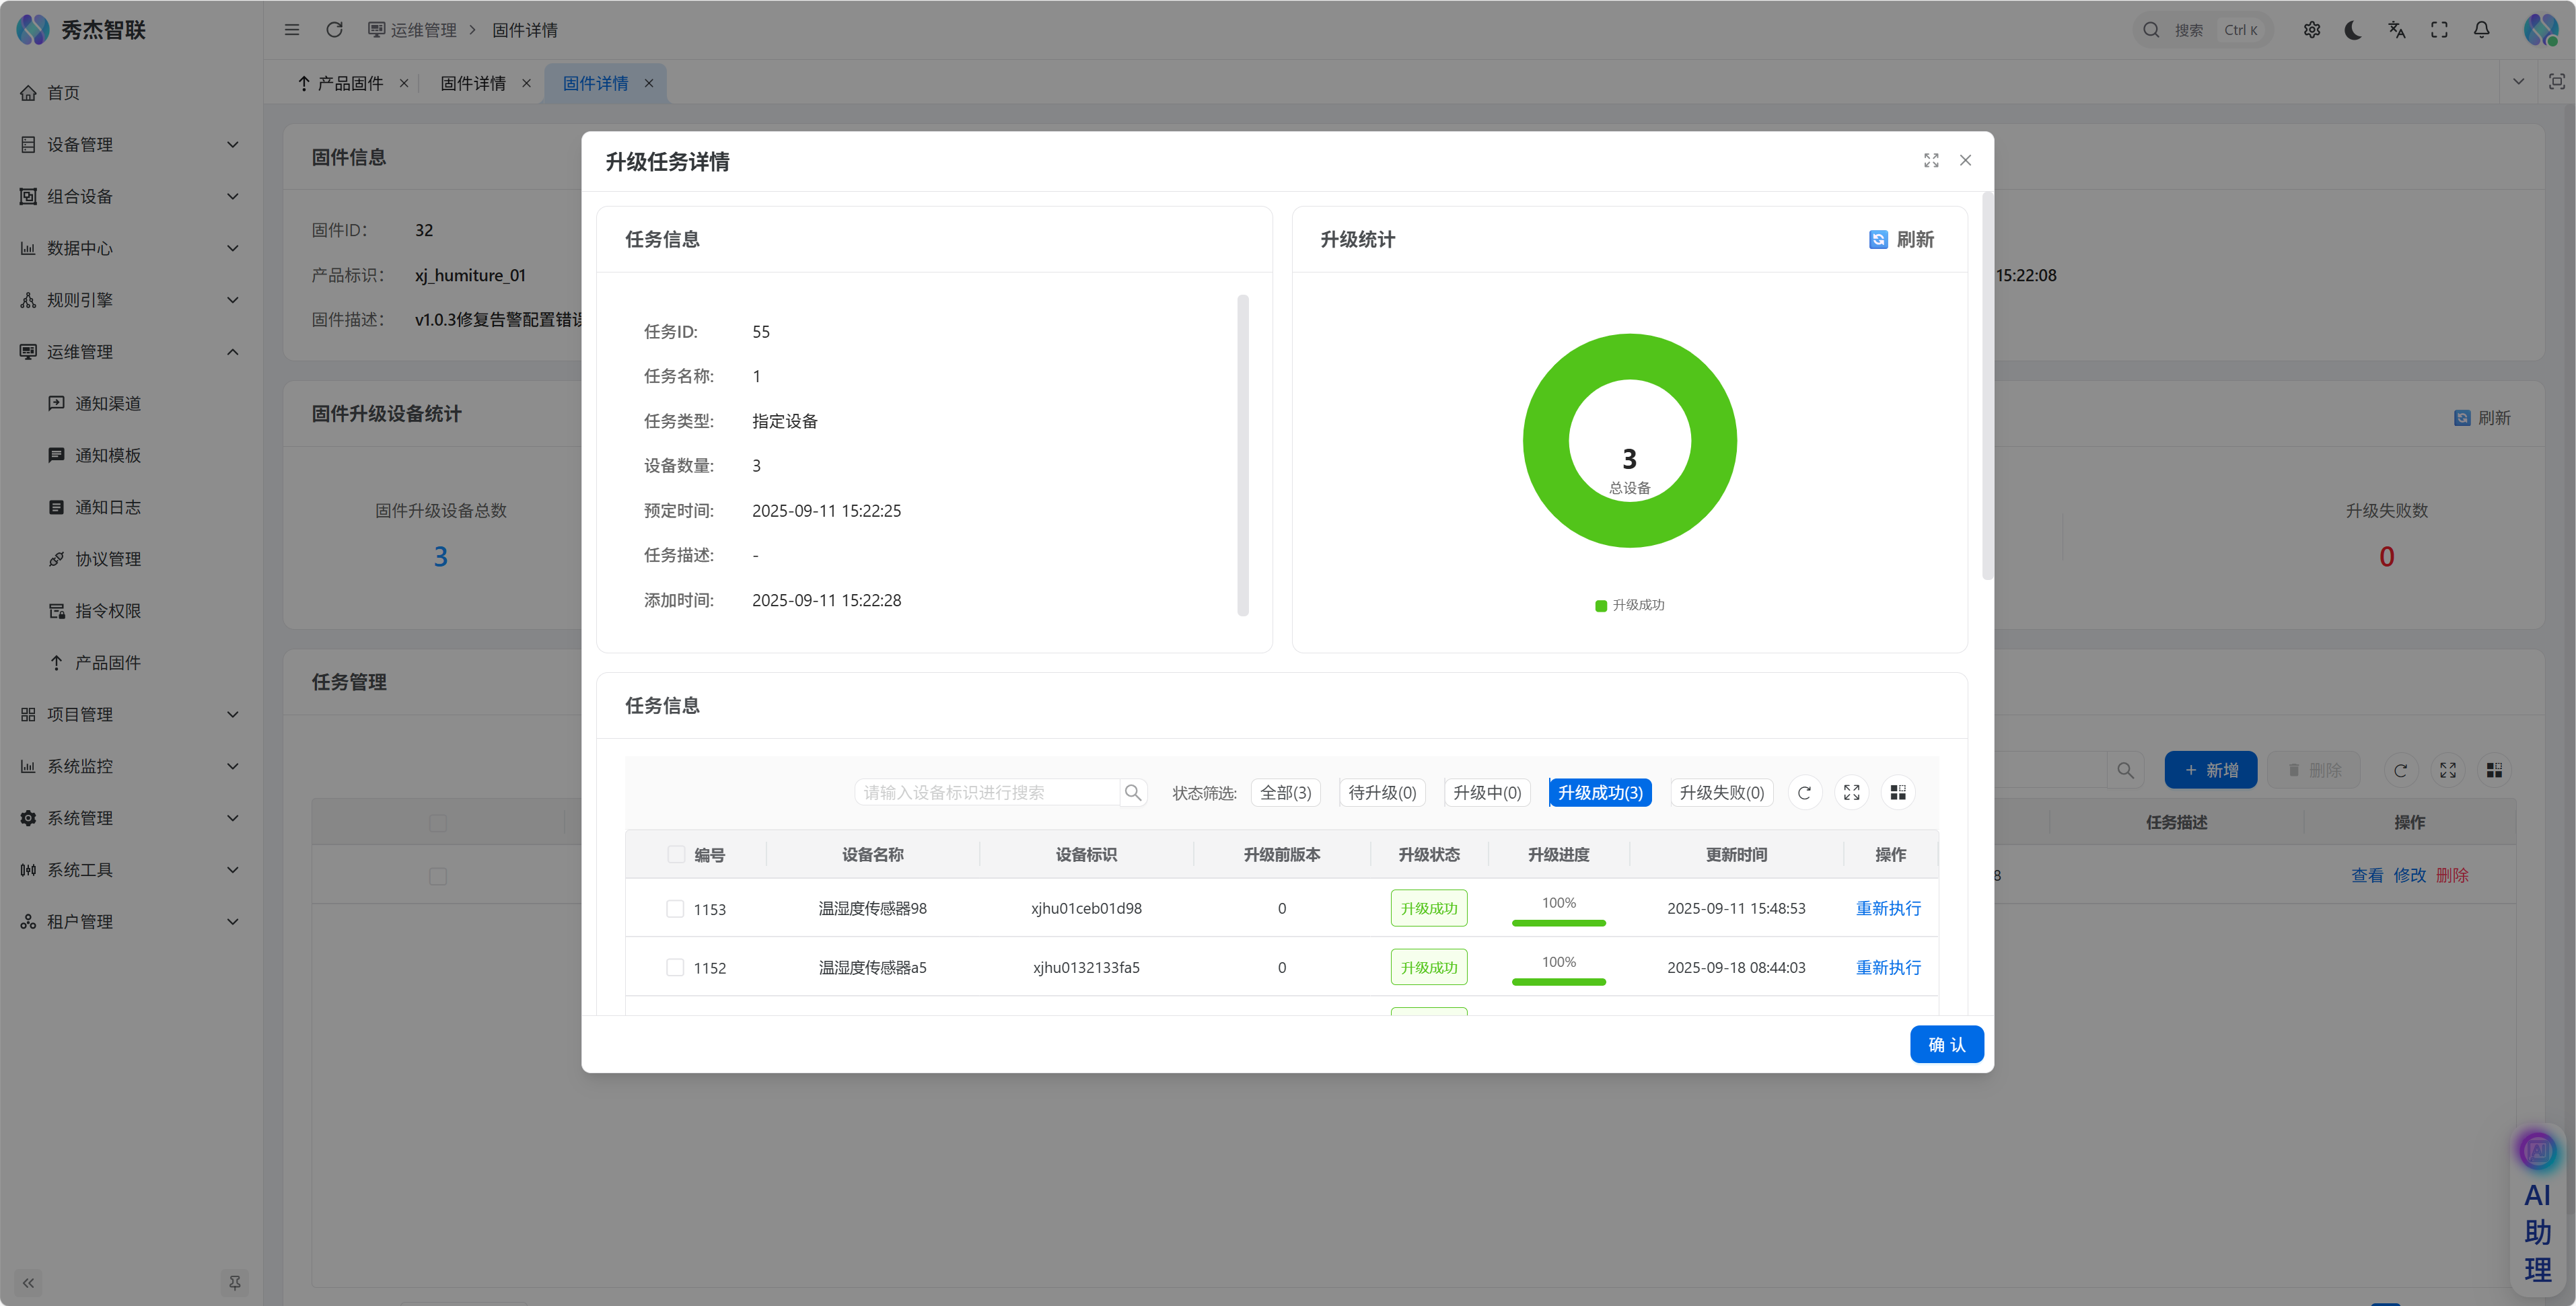Click the fullscreen icon in dialog header

tap(1931, 160)
